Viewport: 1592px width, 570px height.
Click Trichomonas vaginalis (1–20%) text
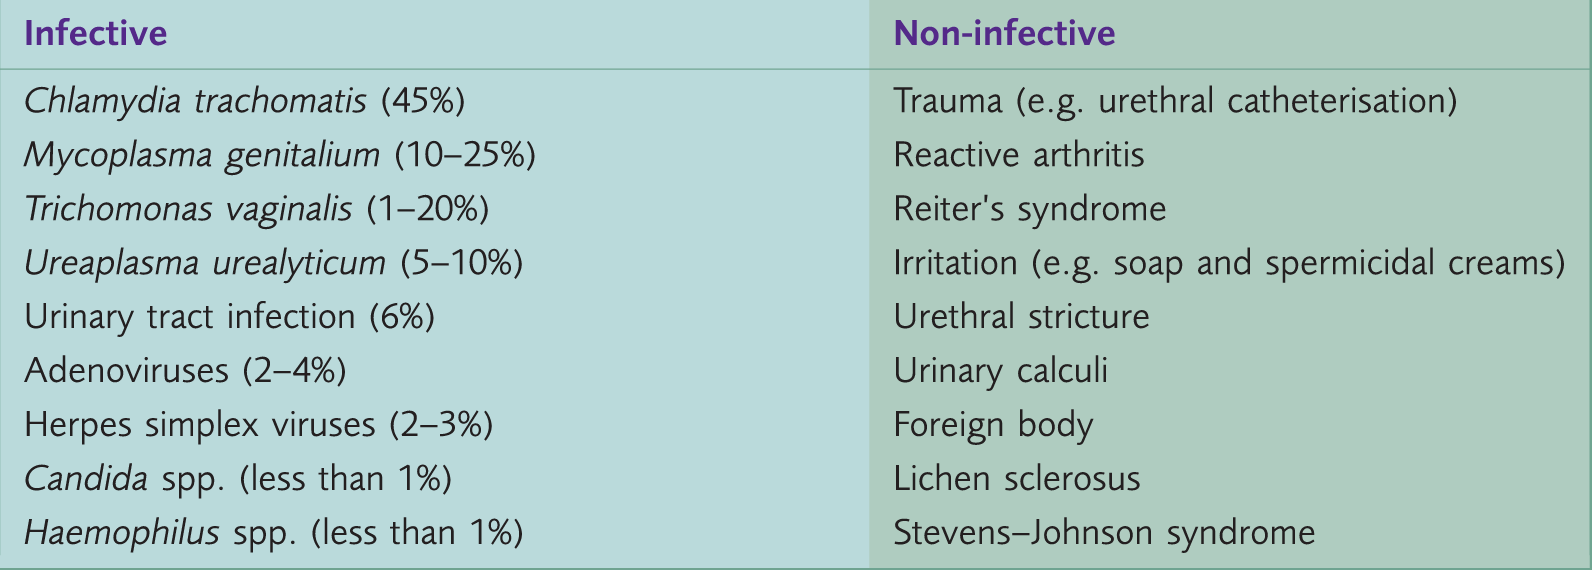[x=257, y=209]
